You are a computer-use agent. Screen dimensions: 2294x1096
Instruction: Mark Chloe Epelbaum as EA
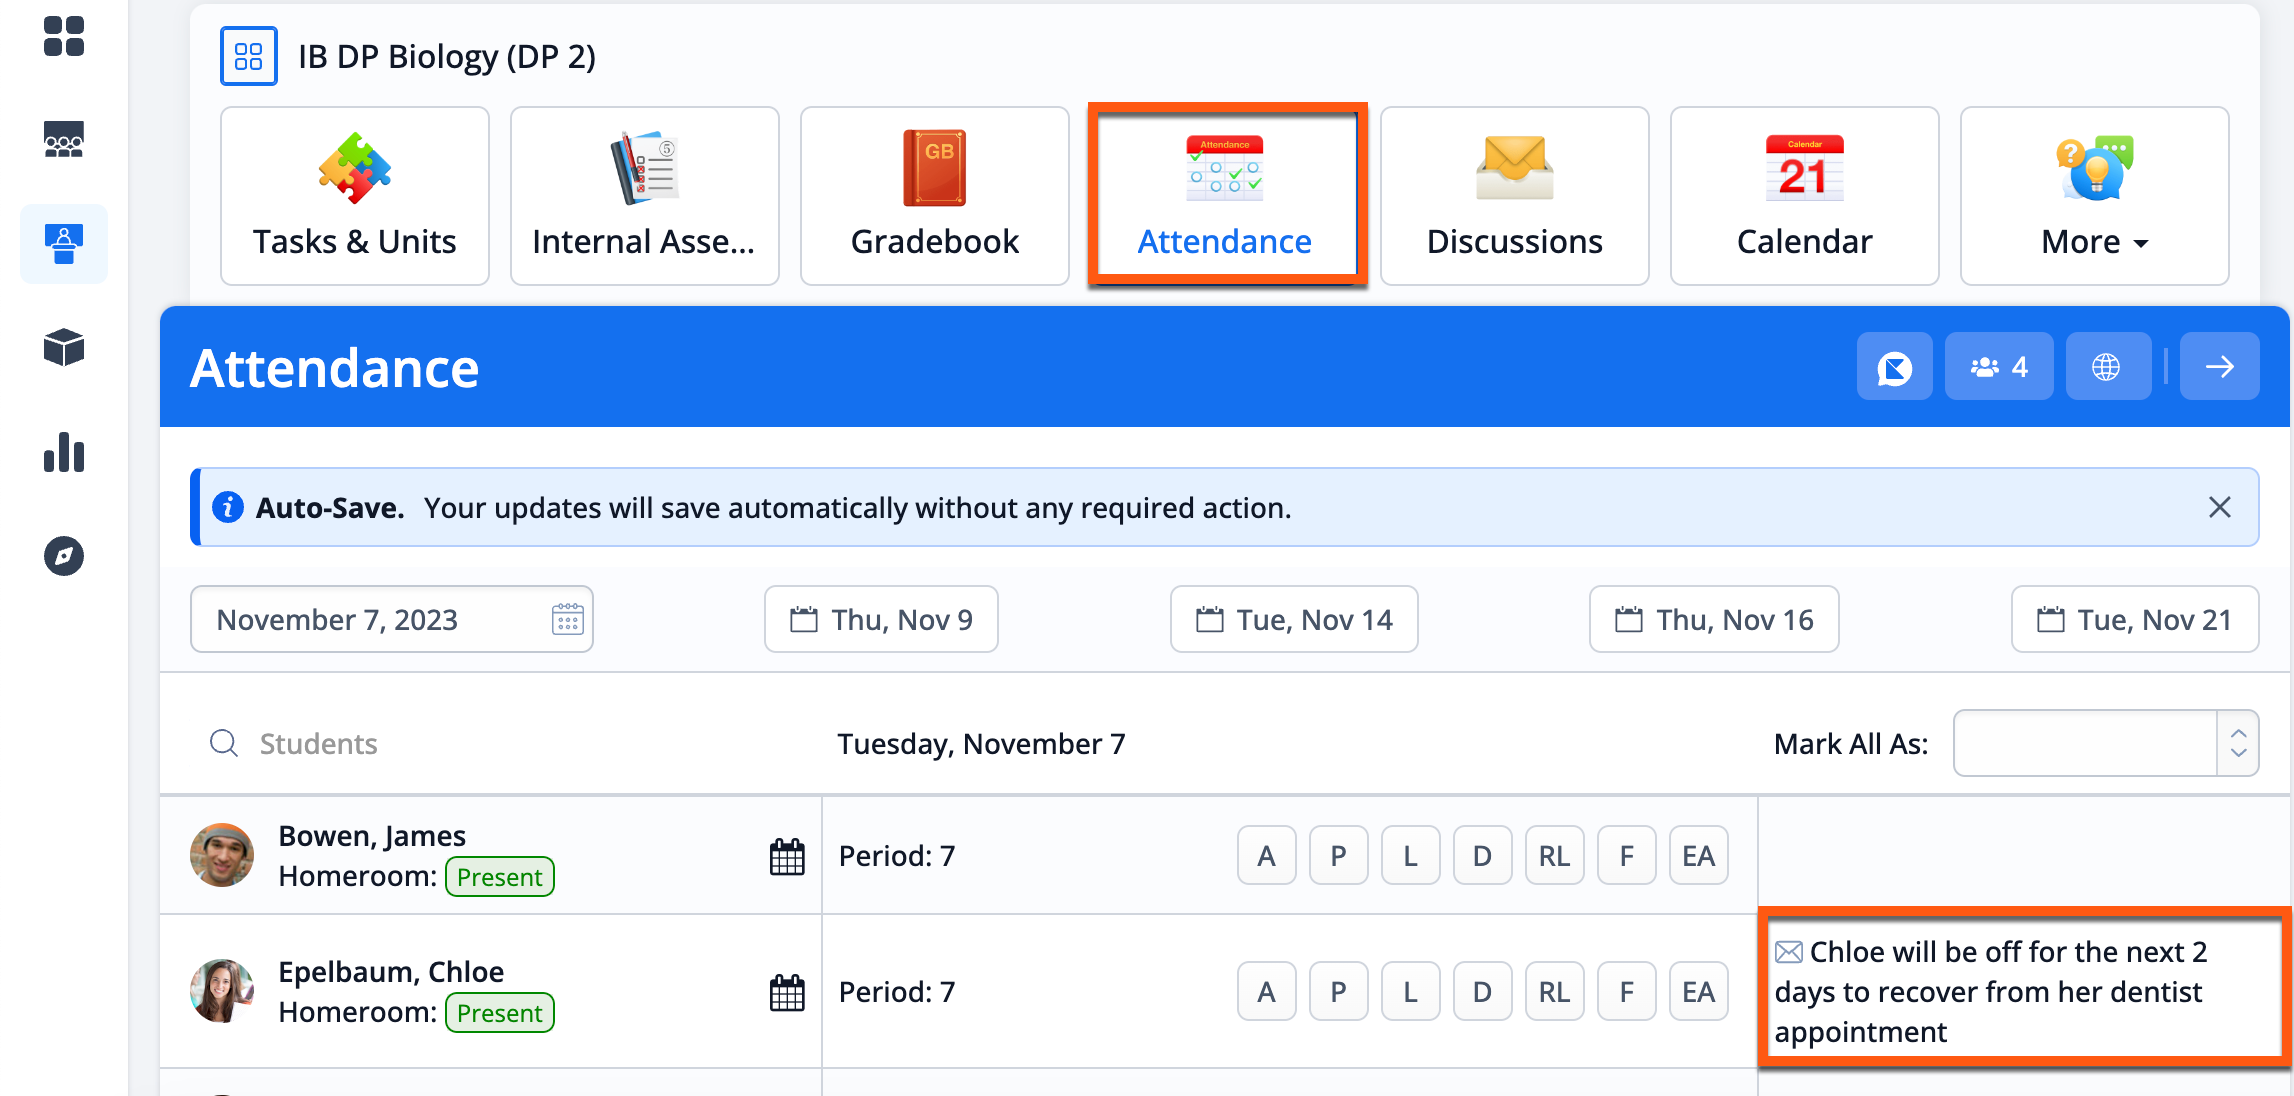pyautogui.click(x=1698, y=992)
